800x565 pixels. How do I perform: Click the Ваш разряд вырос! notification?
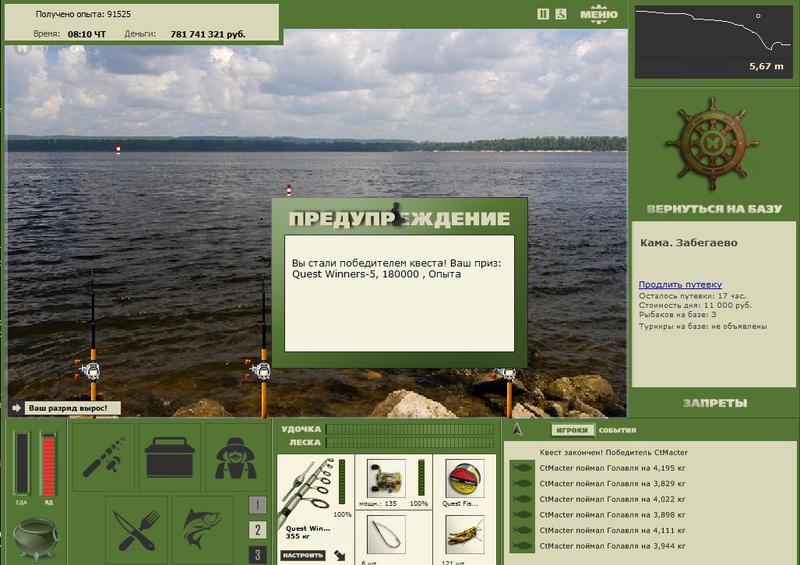(72, 408)
